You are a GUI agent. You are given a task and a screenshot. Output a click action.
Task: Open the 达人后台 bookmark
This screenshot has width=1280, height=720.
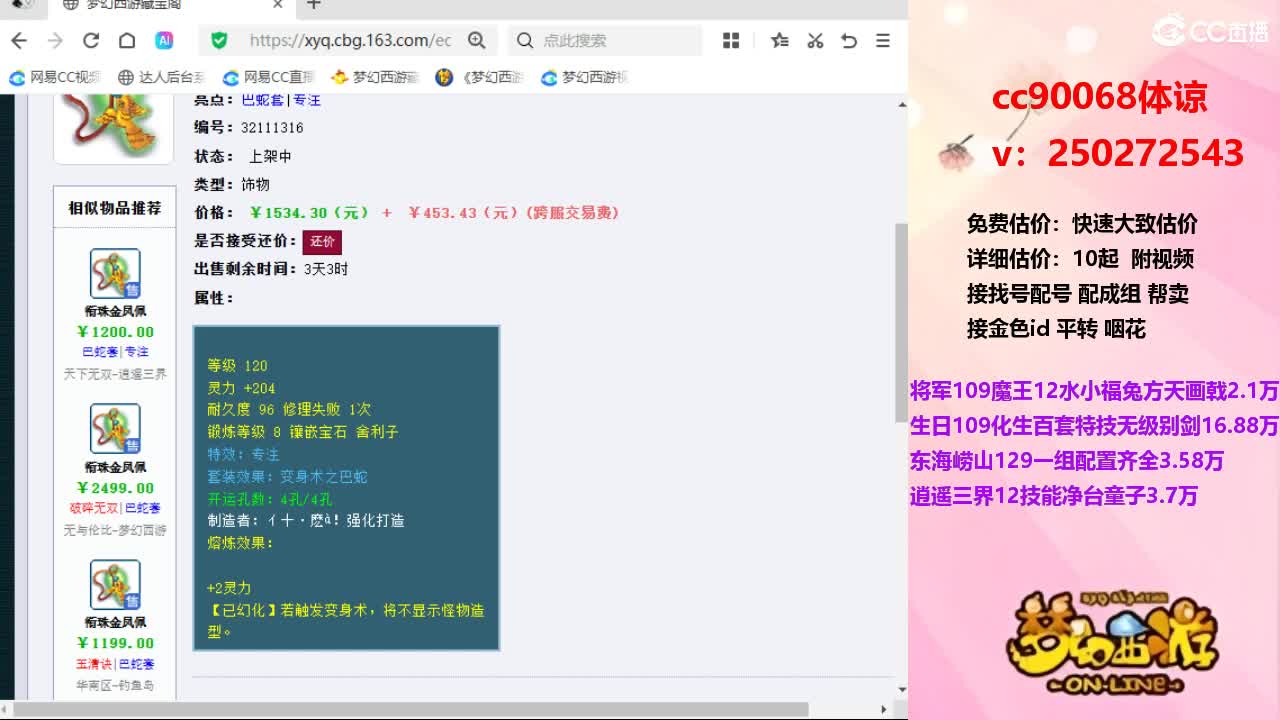click(x=161, y=77)
